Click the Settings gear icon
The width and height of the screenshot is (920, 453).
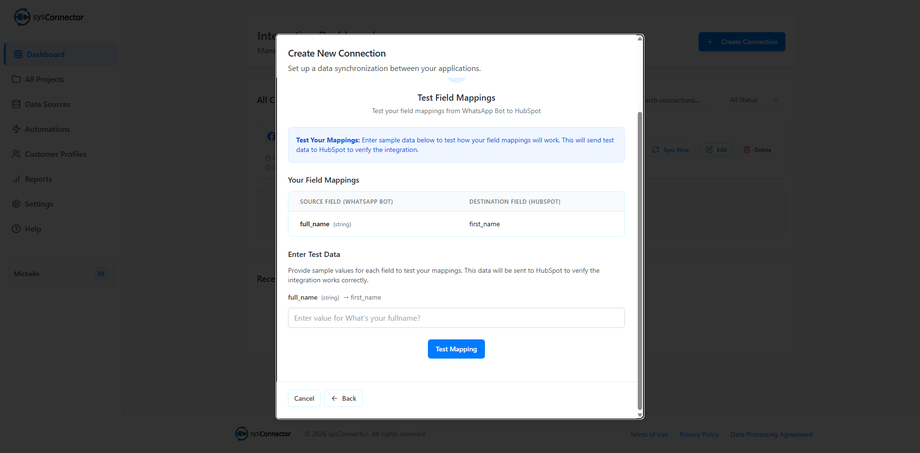point(16,204)
